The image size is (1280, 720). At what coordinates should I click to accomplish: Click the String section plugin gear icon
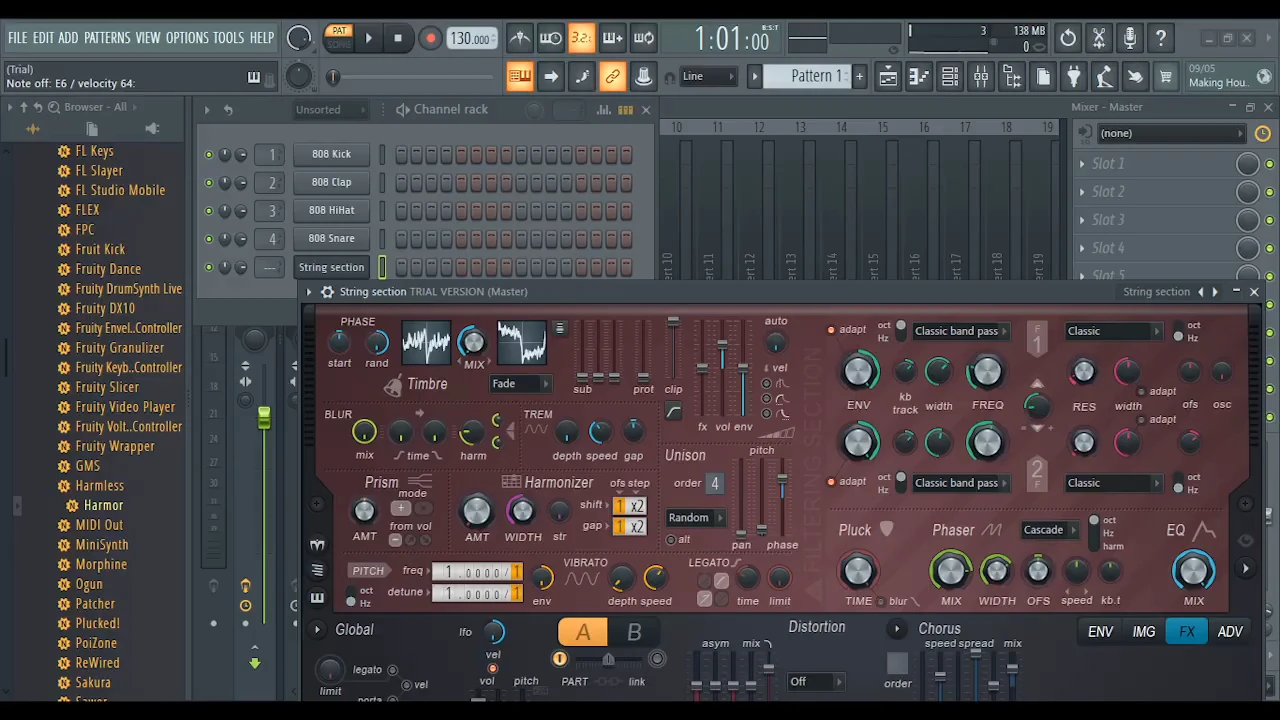point(327,292)
